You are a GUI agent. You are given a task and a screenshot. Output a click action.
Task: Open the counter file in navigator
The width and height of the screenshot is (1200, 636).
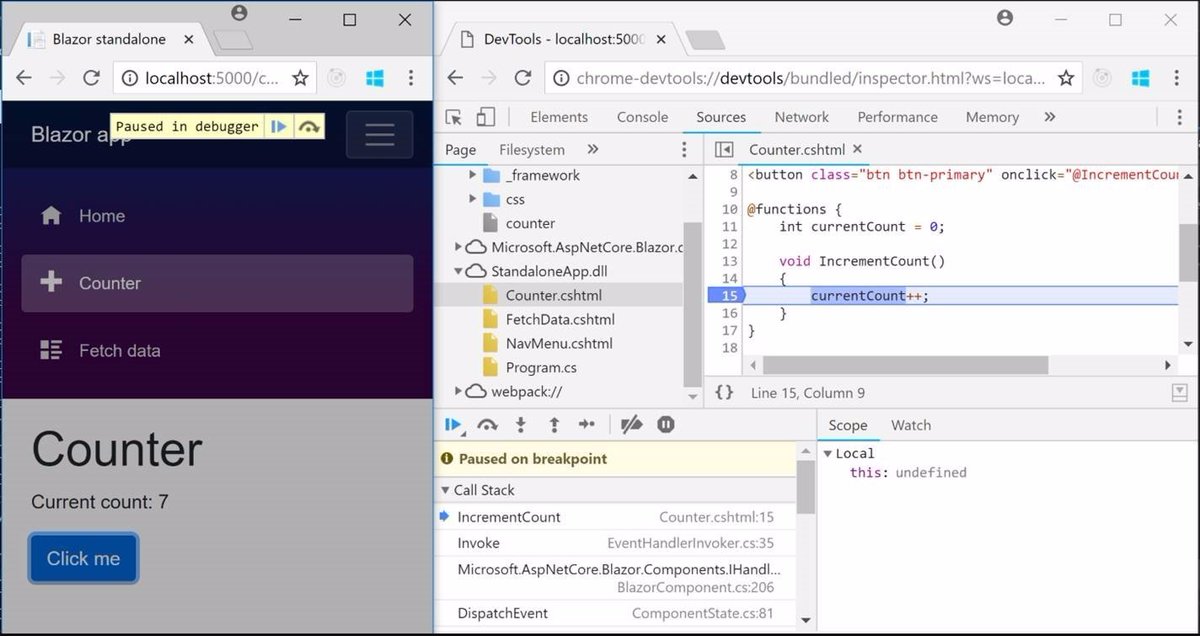tap(530, 223)
